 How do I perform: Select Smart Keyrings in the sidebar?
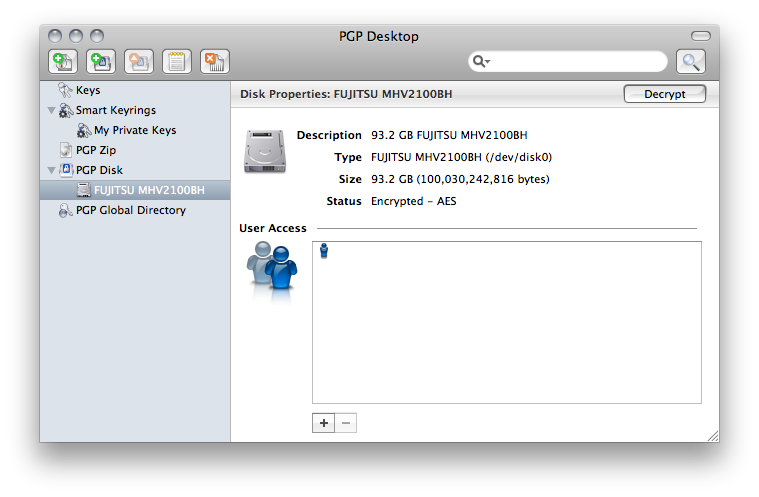click(x=116, y=110)
